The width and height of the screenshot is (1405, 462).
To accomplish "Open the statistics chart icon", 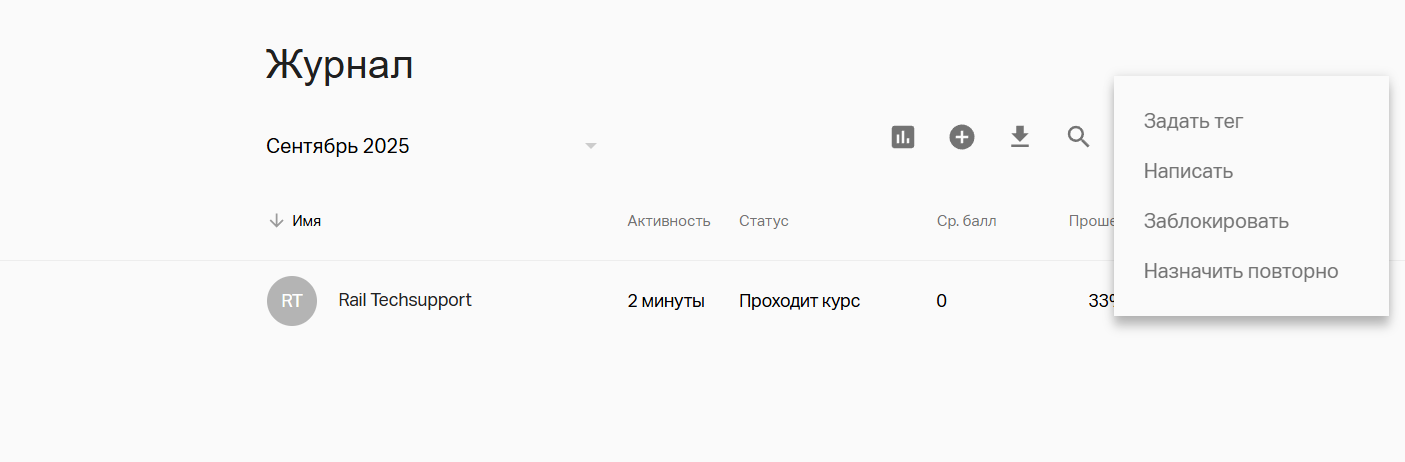I will click(x=903, y=137).
